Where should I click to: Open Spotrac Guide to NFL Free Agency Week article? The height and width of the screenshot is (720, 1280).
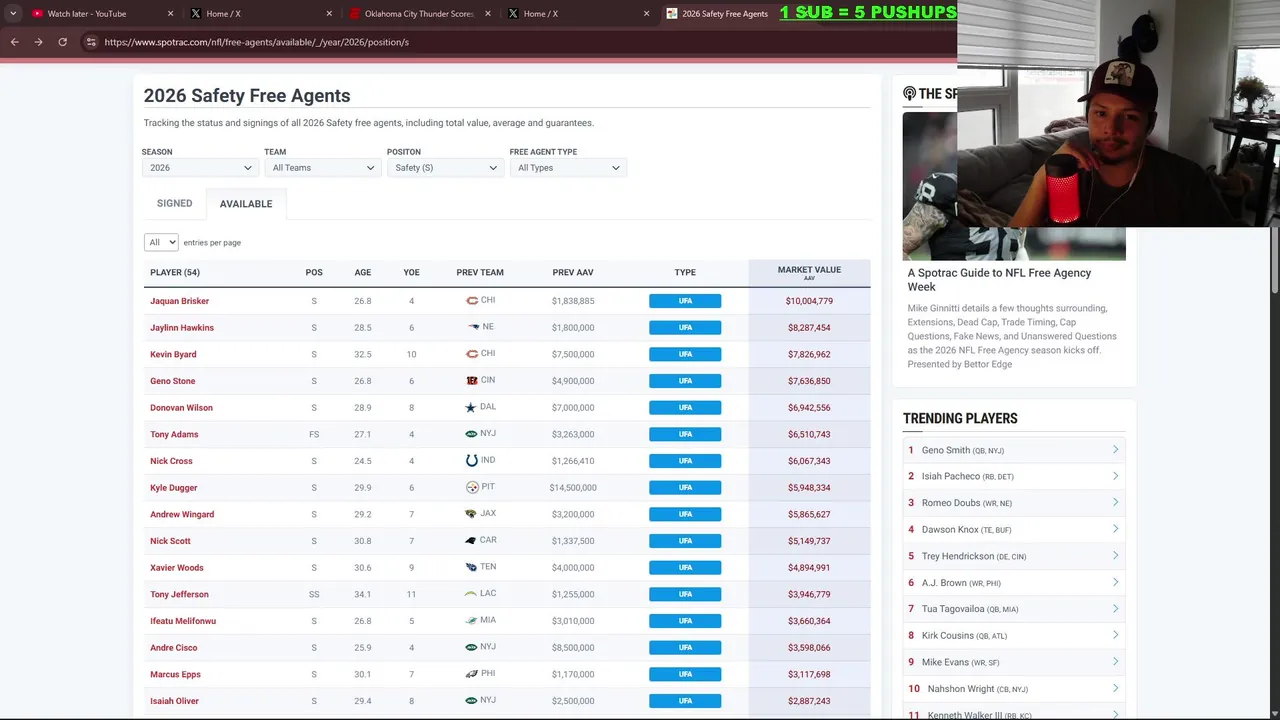[x=999, y=279]
